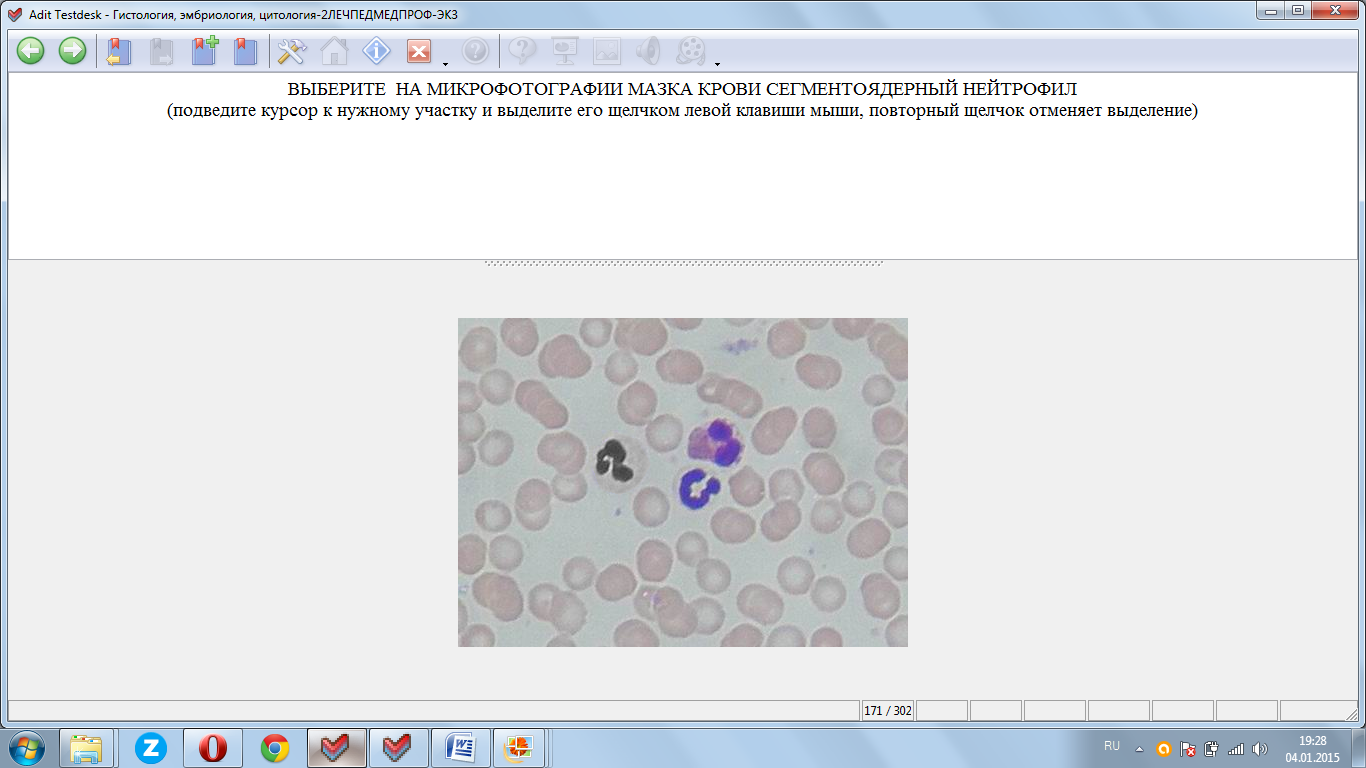
Task: Open settings via hammer and wrench icon
Action: (x=291, y=51)
